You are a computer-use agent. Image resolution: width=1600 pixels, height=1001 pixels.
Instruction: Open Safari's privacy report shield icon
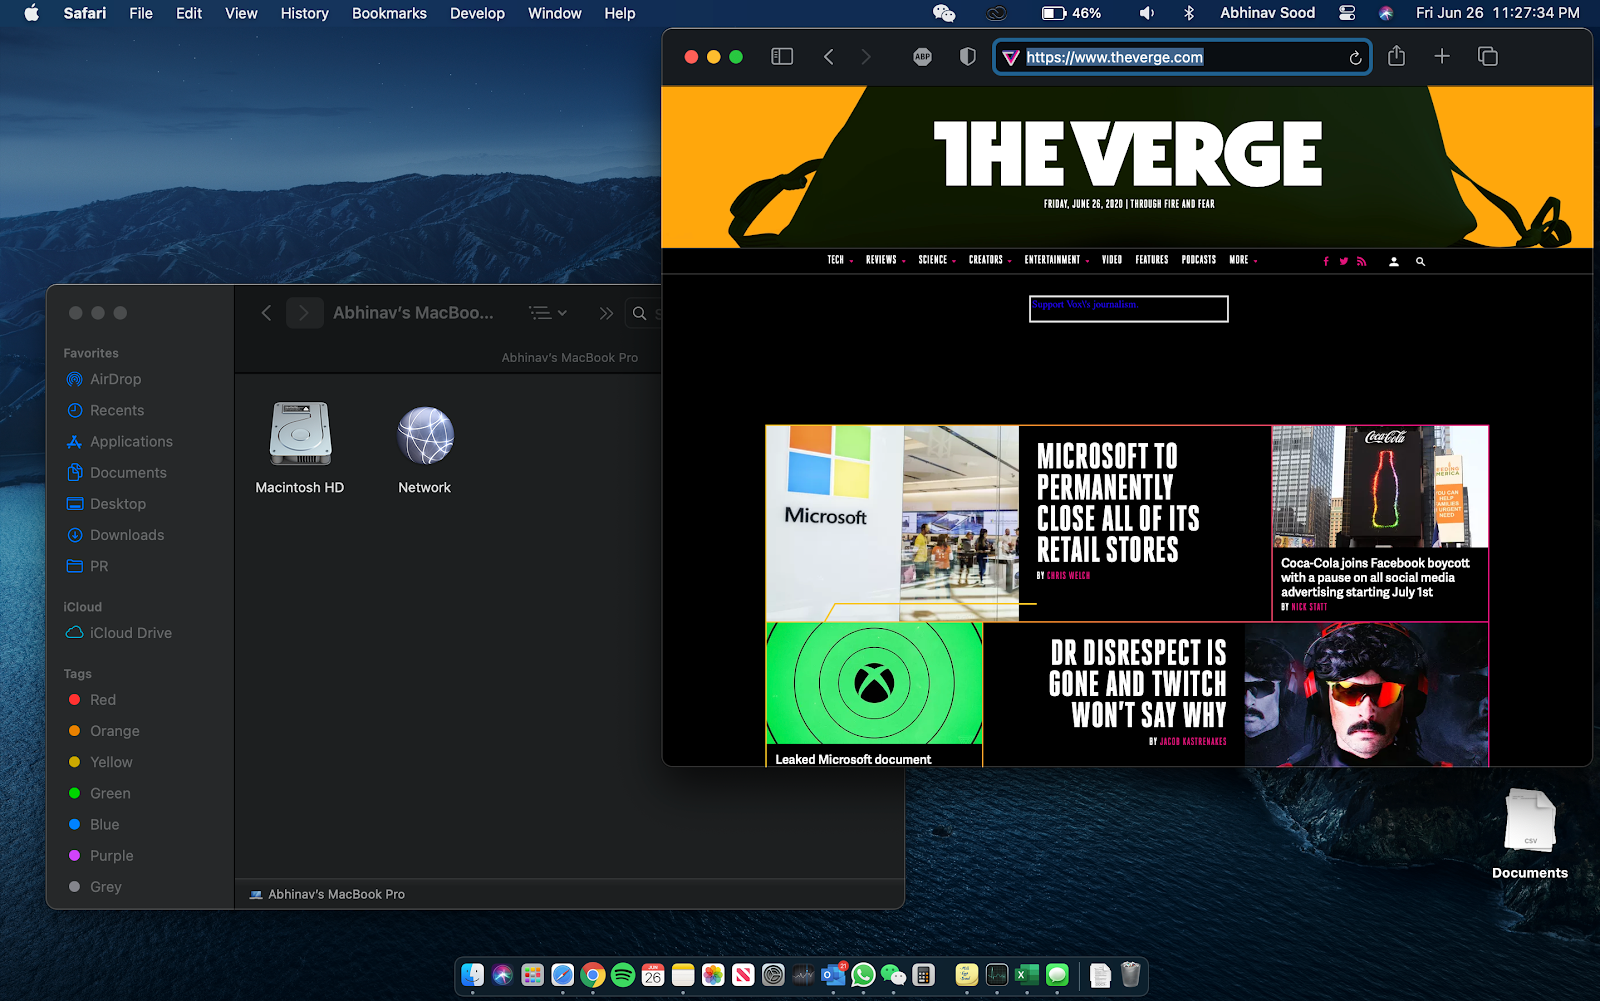tap(967, 57)
